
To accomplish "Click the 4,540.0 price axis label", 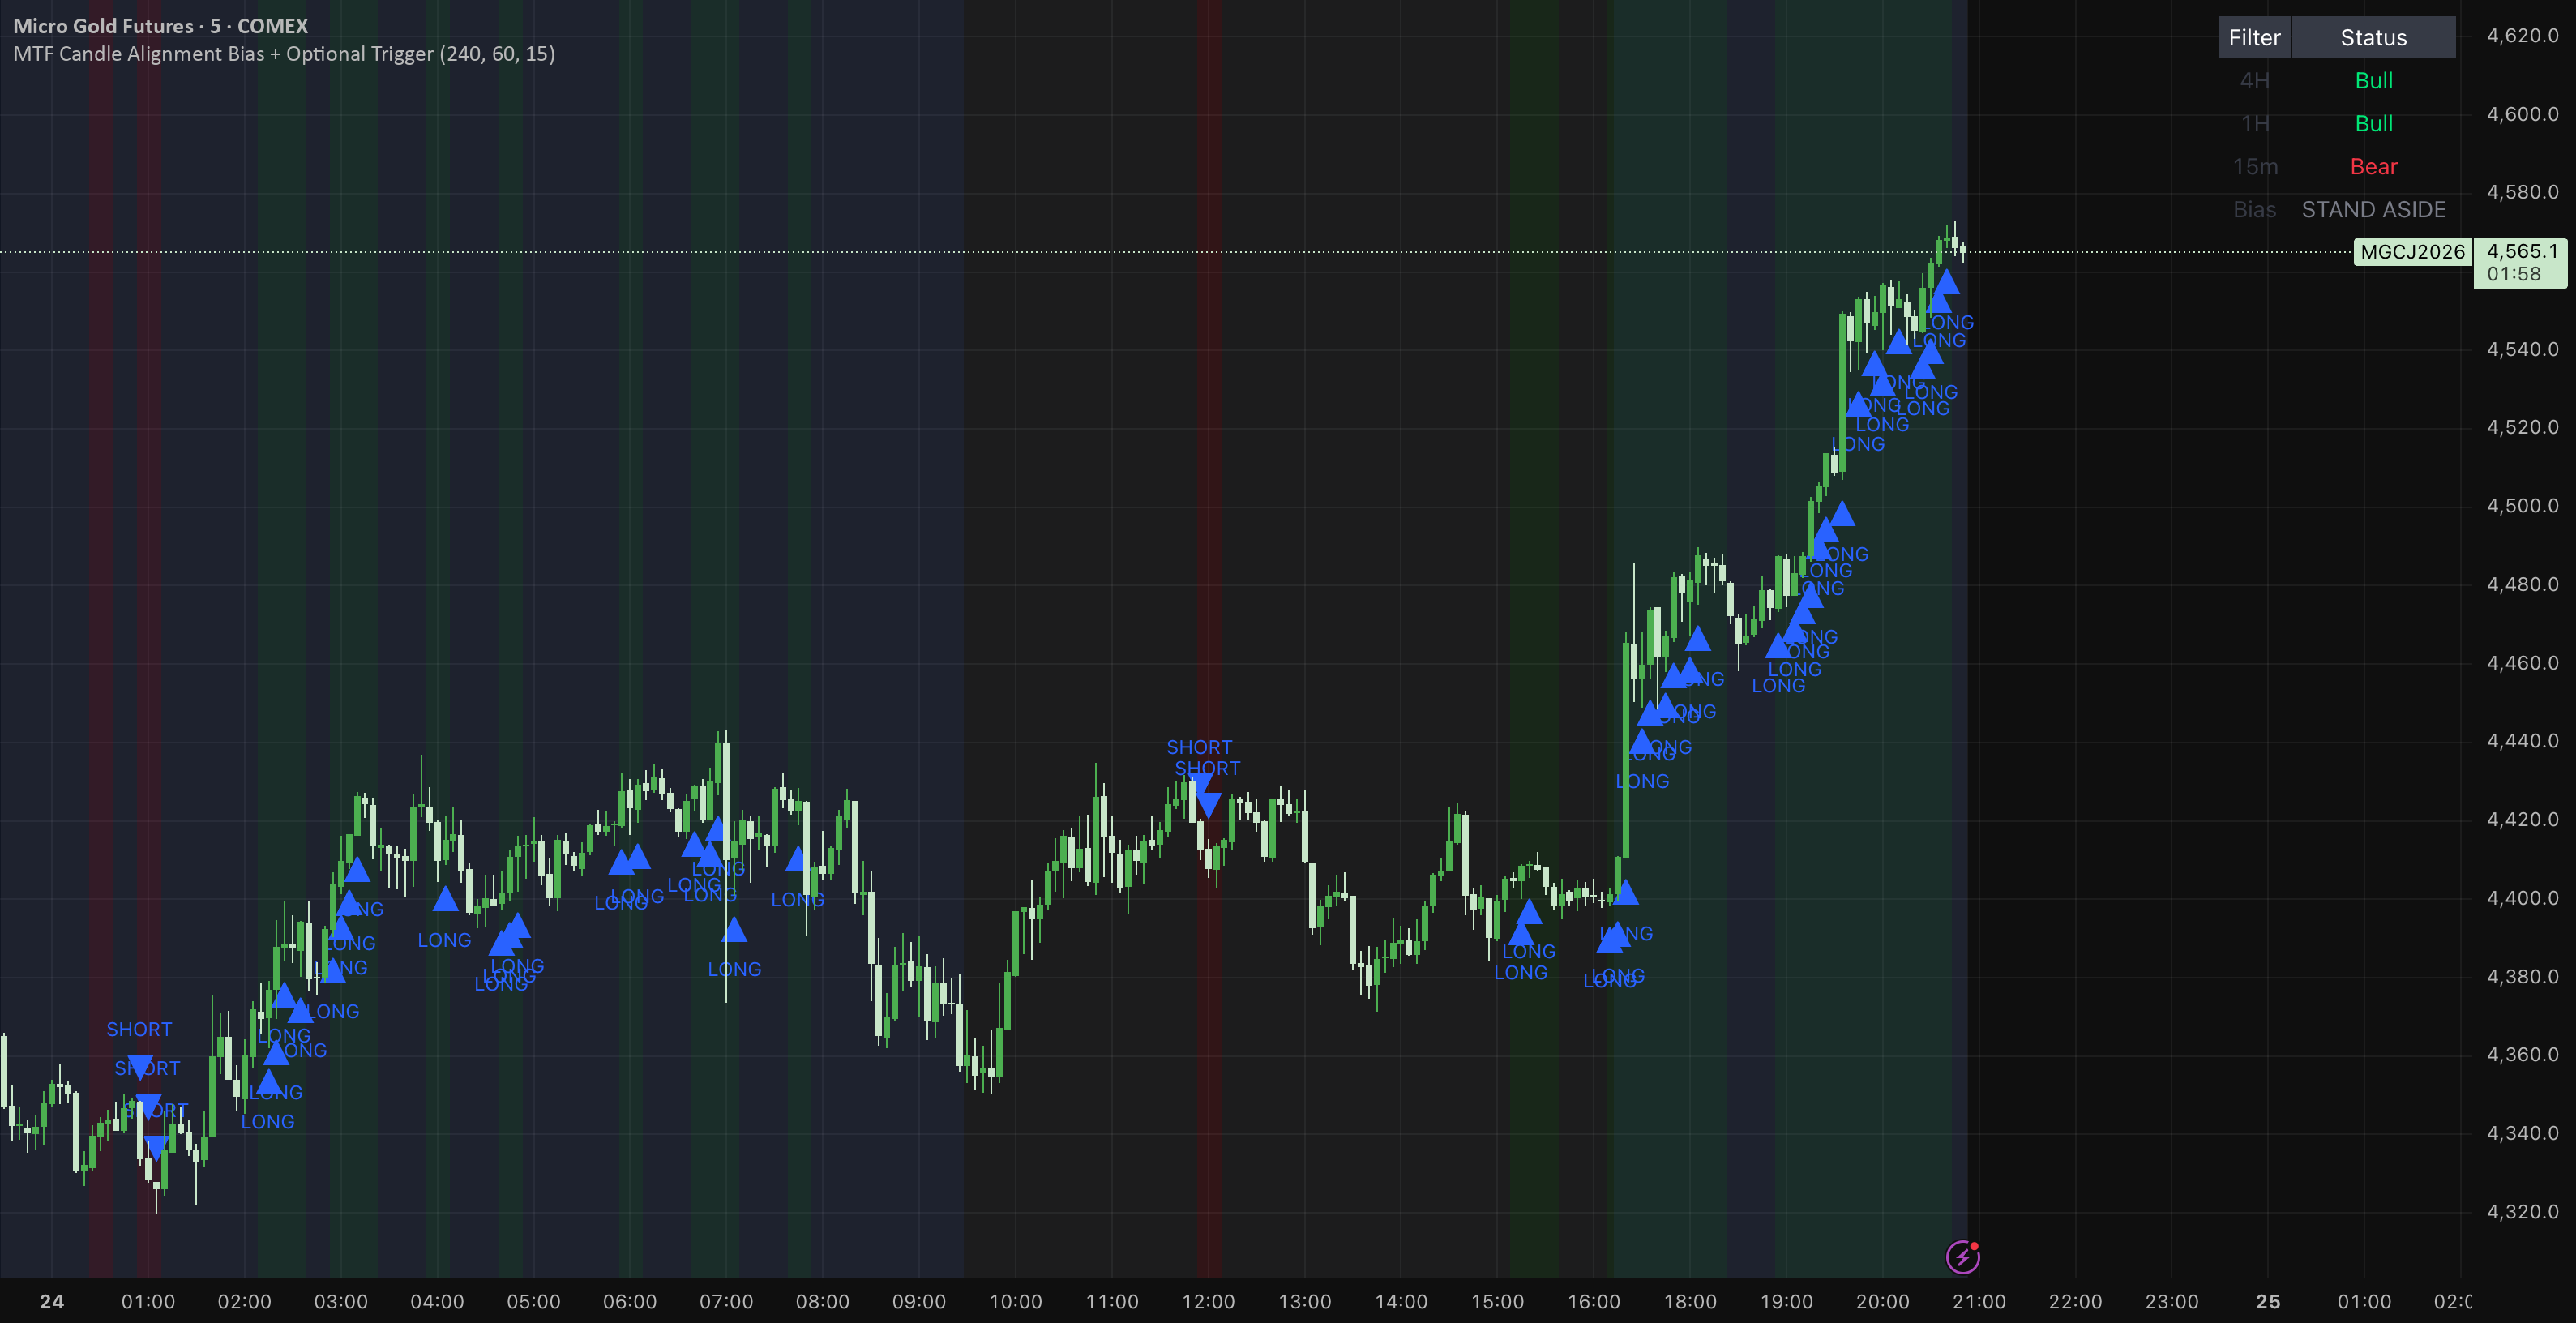I will [x=2522, y=349].
